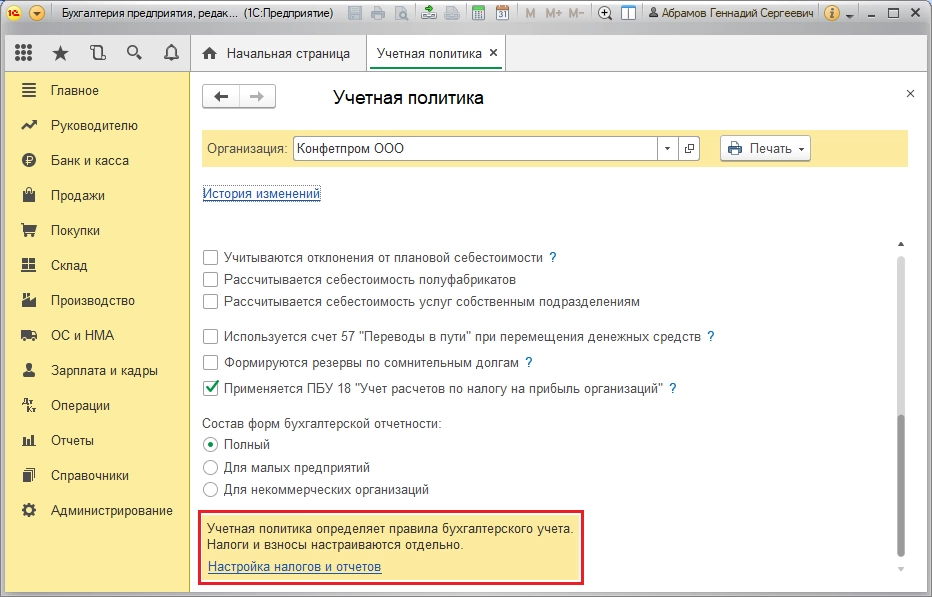Viewport: 932px width, 597px height.
Task: Open the sections menu grid icon
Action: tap(24, 53)
